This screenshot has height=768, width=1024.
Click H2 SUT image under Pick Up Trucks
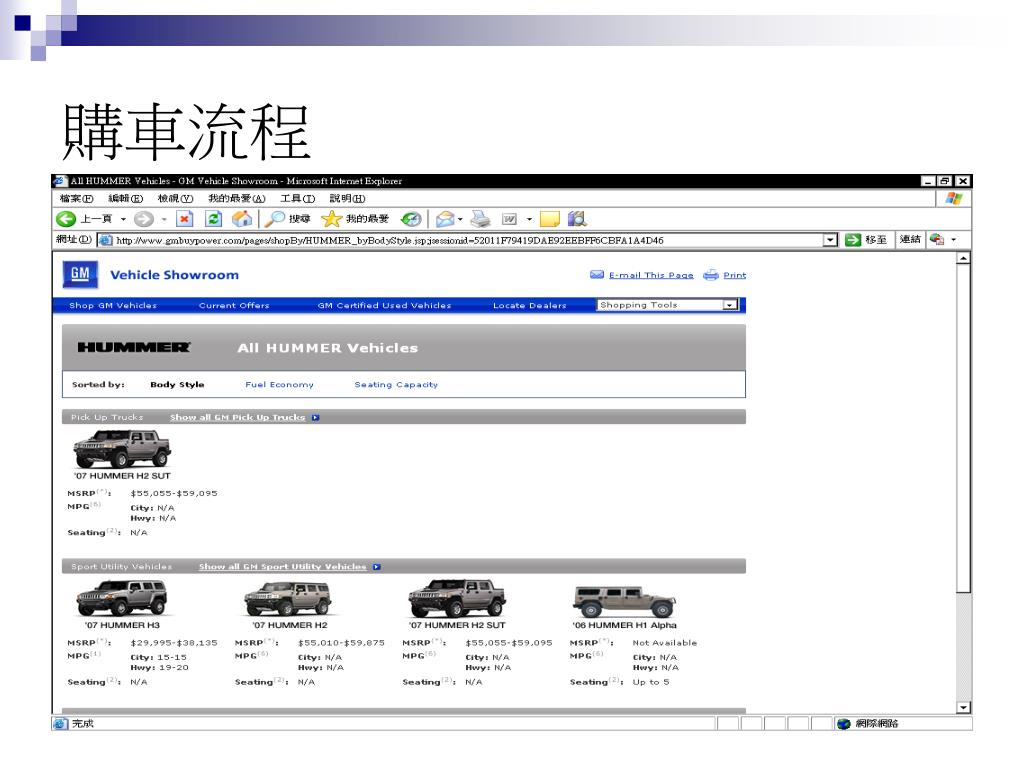pyautogui.click(x=122, y=449)
